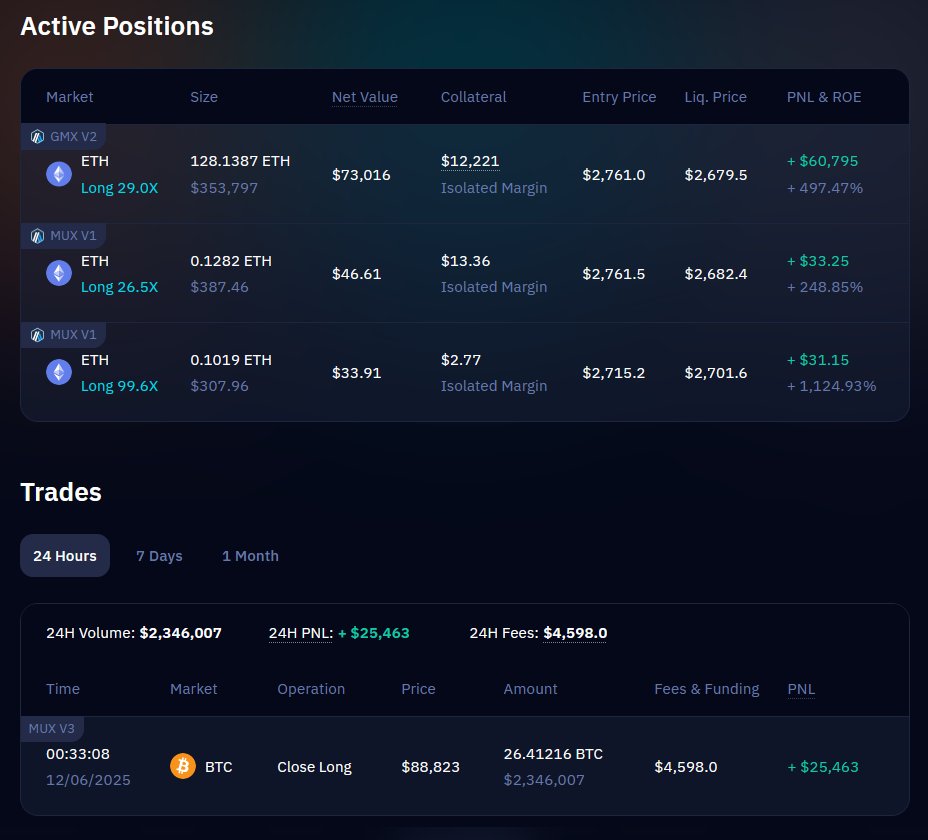
Task: Click the Trades section heading
Action: (x=61, y=493)
